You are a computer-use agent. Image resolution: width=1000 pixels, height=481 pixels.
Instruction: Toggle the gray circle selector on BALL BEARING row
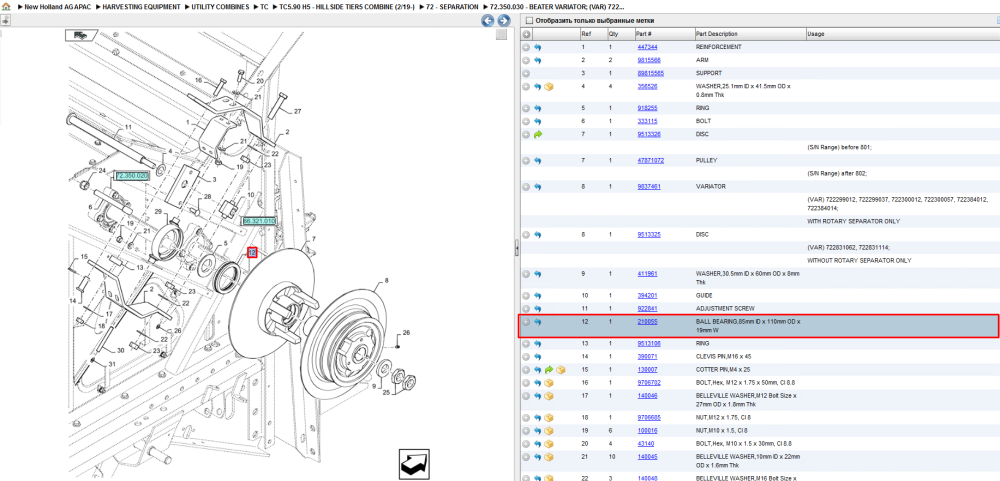(x=526, y=322)
